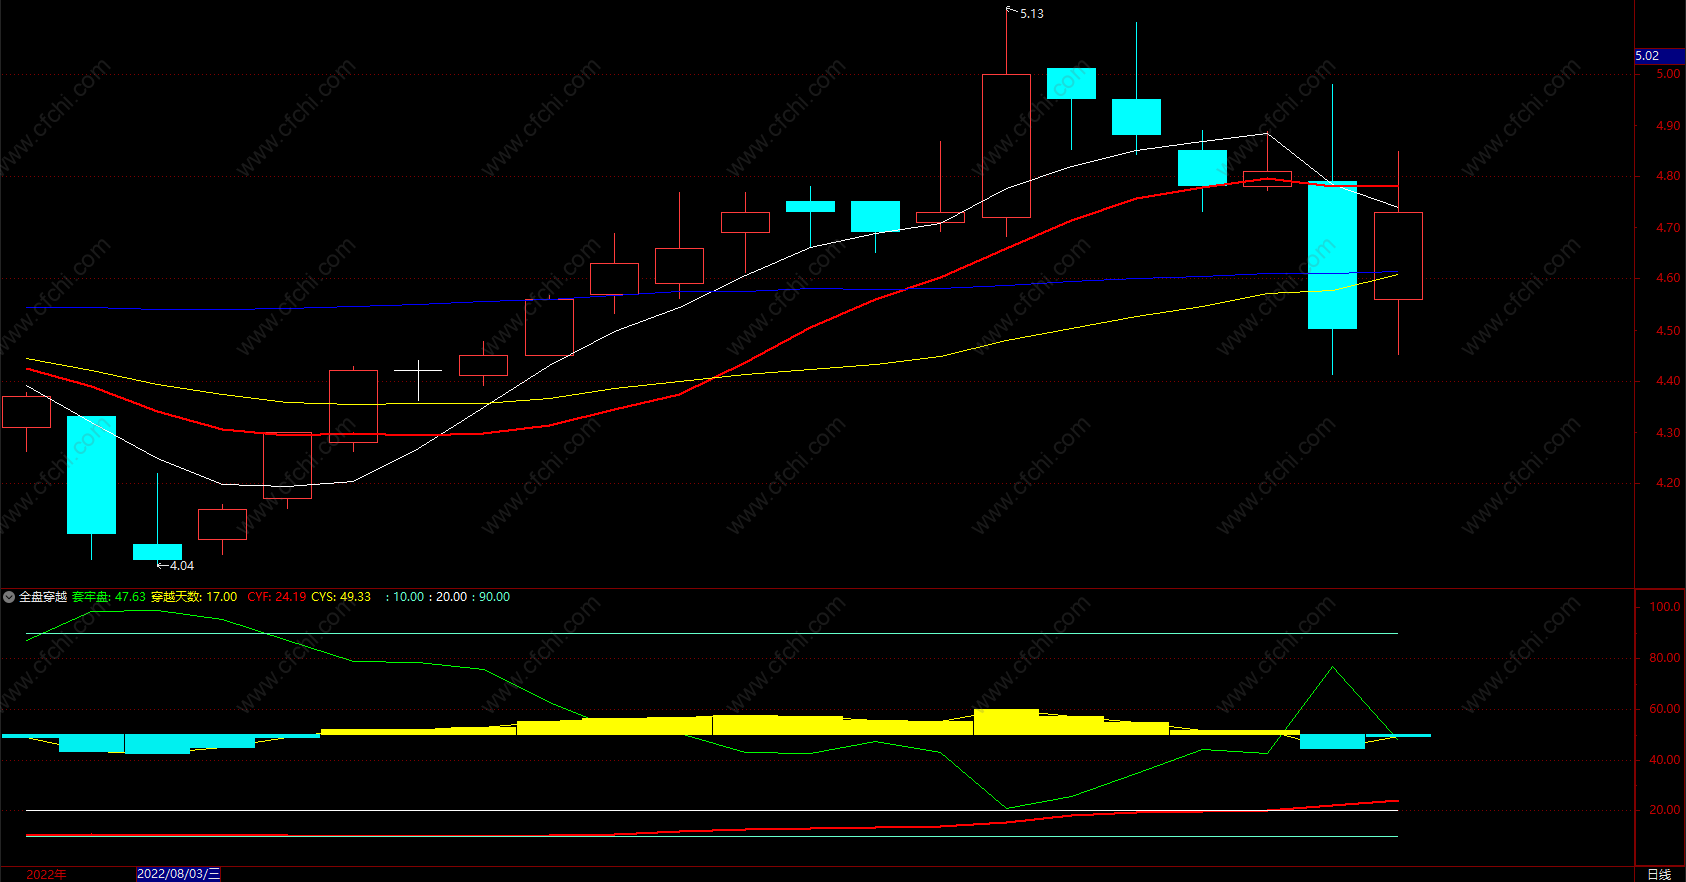Select the 套牢盘: 47.63 value

(x=109, y=597)
